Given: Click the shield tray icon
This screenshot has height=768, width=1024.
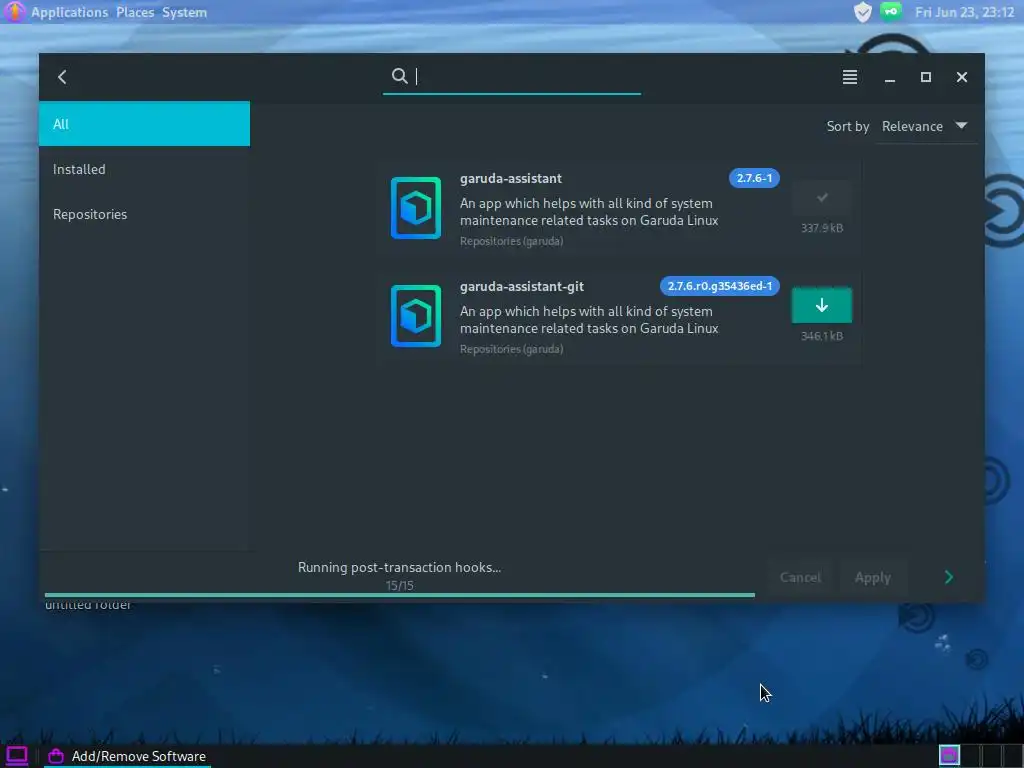Looking at the screenshot, I should click(863, 12).
